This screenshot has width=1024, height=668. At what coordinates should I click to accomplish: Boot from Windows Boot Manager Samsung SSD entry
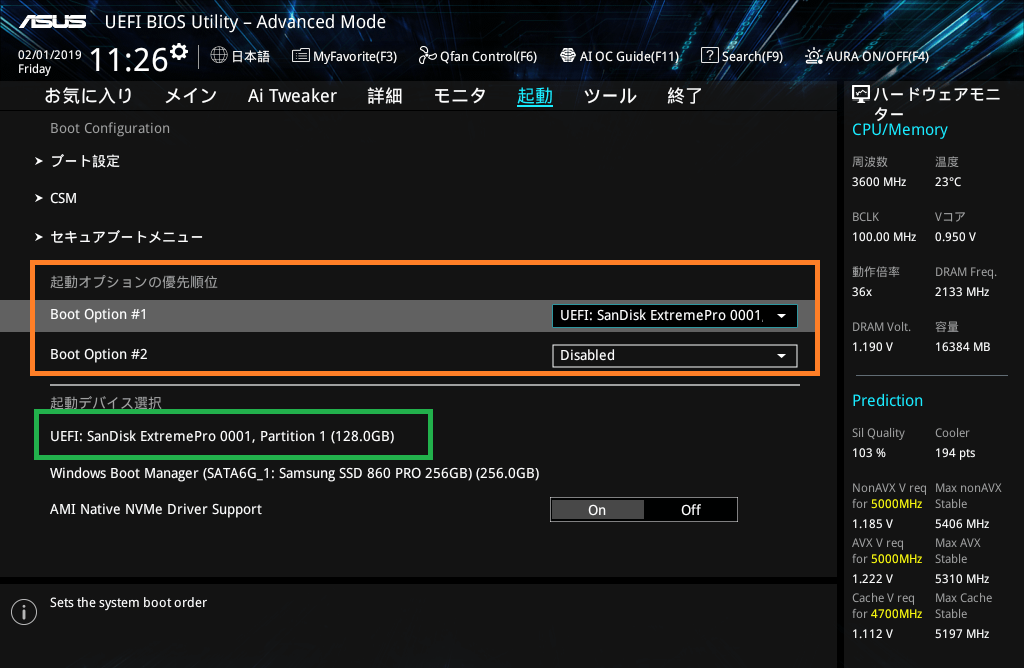(x=295, y=473)
